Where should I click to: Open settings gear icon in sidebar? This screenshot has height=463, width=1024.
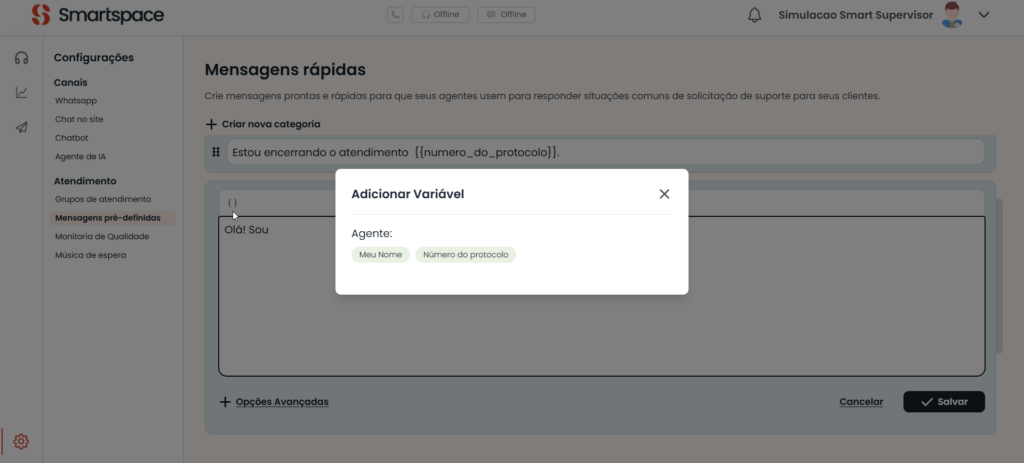21,441
